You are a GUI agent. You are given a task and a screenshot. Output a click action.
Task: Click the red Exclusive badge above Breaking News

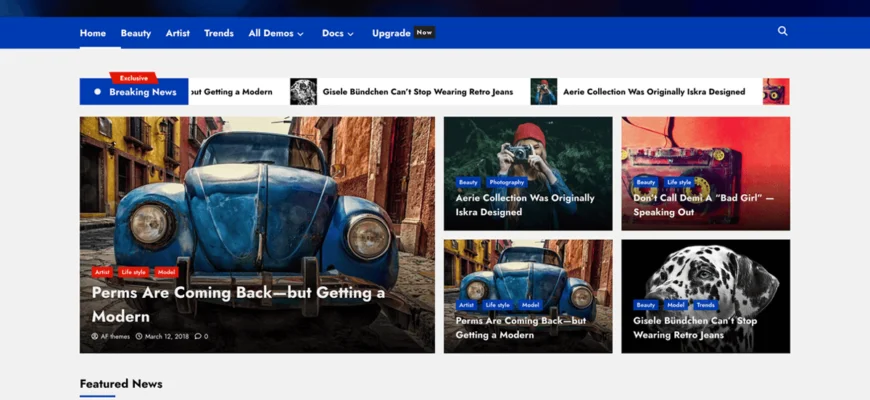134,77
